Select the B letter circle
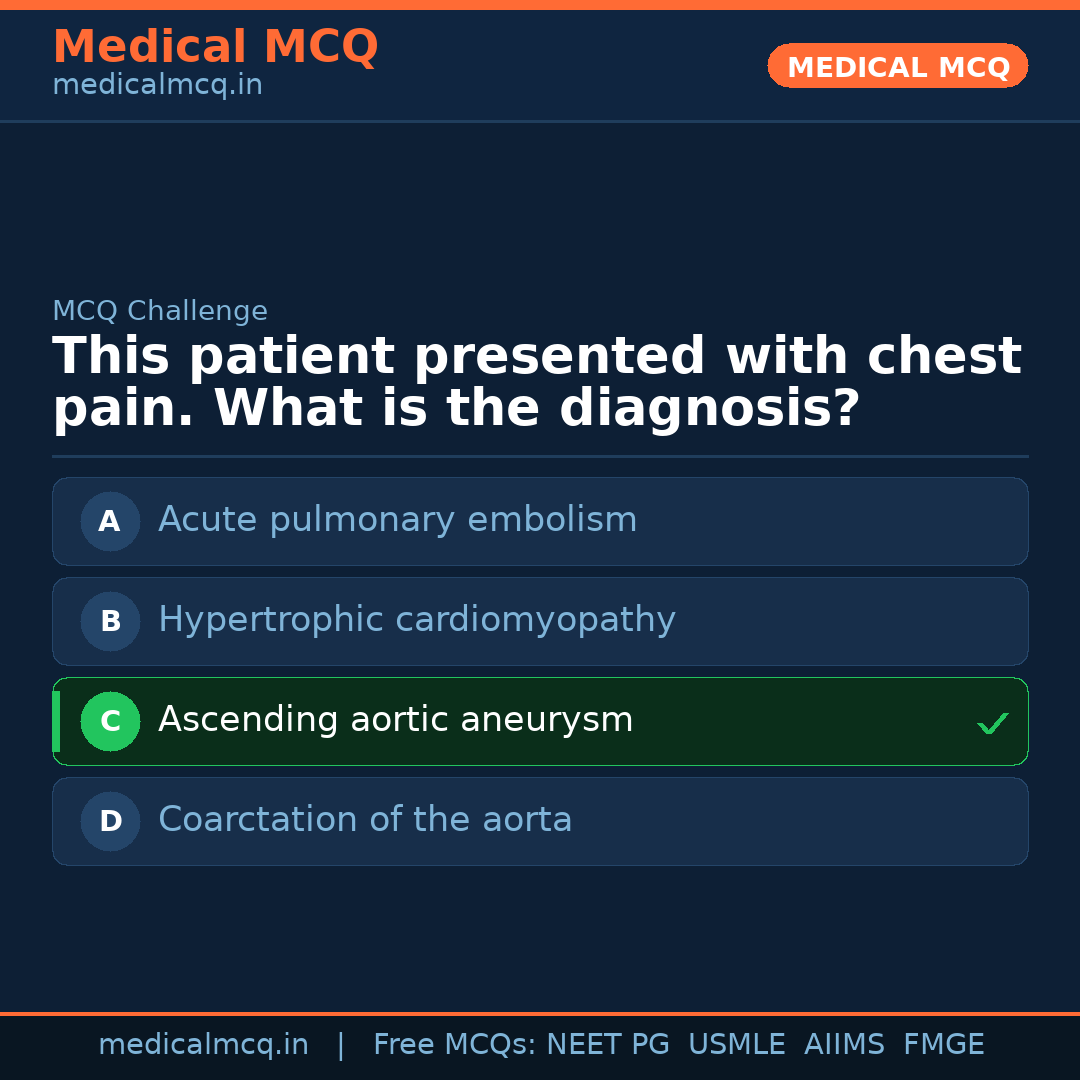 click(110, 621)
